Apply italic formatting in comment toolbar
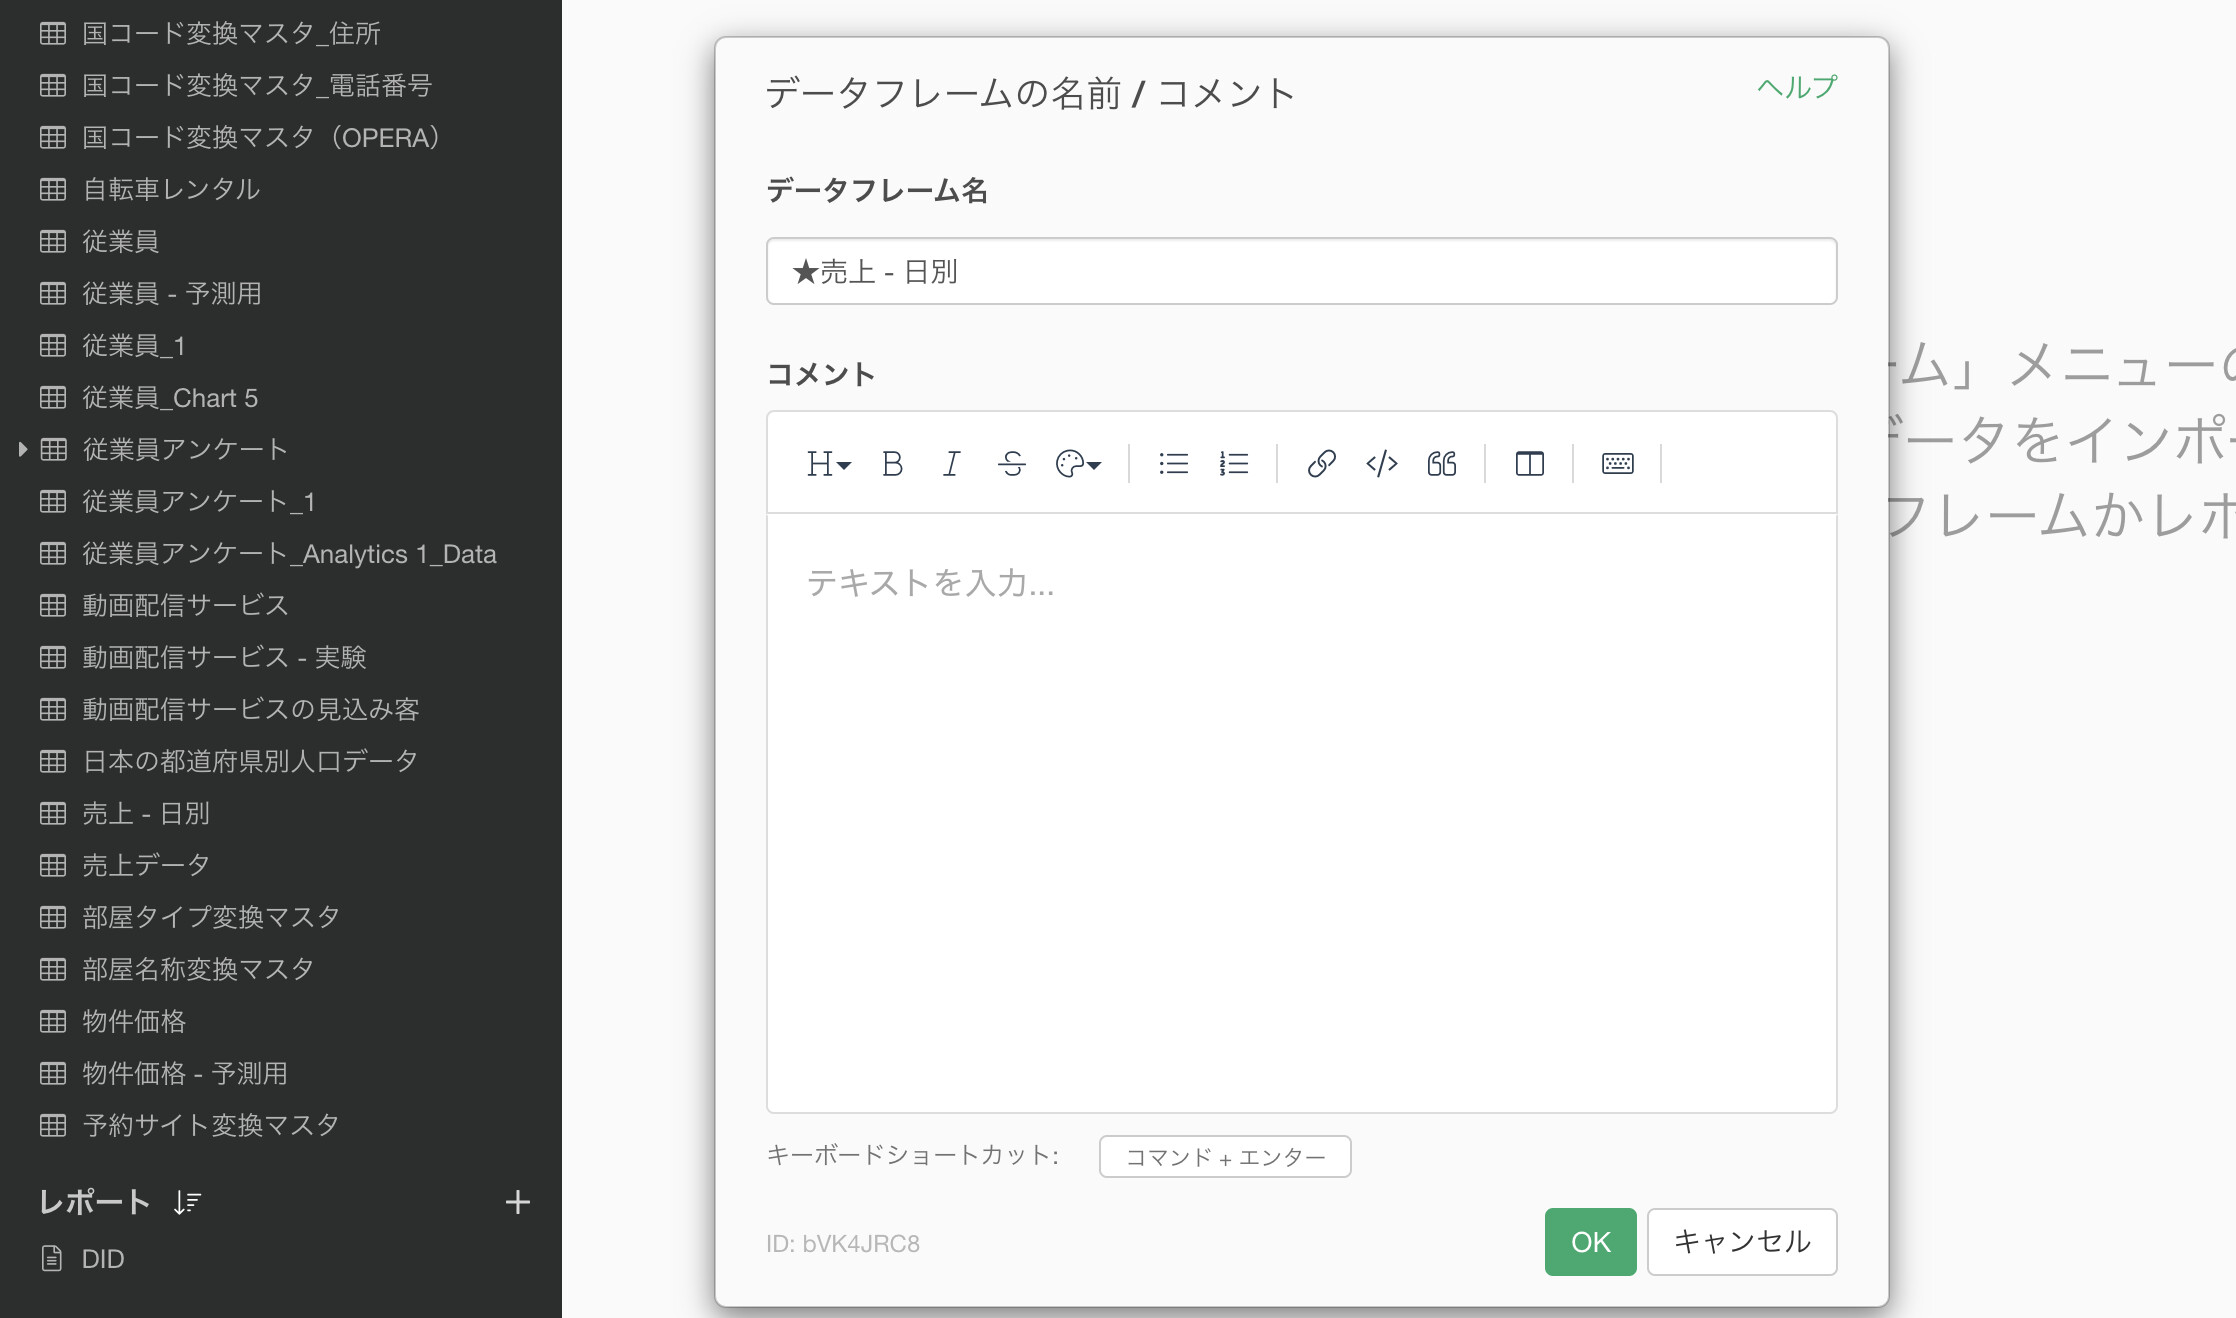 [951, 464]
